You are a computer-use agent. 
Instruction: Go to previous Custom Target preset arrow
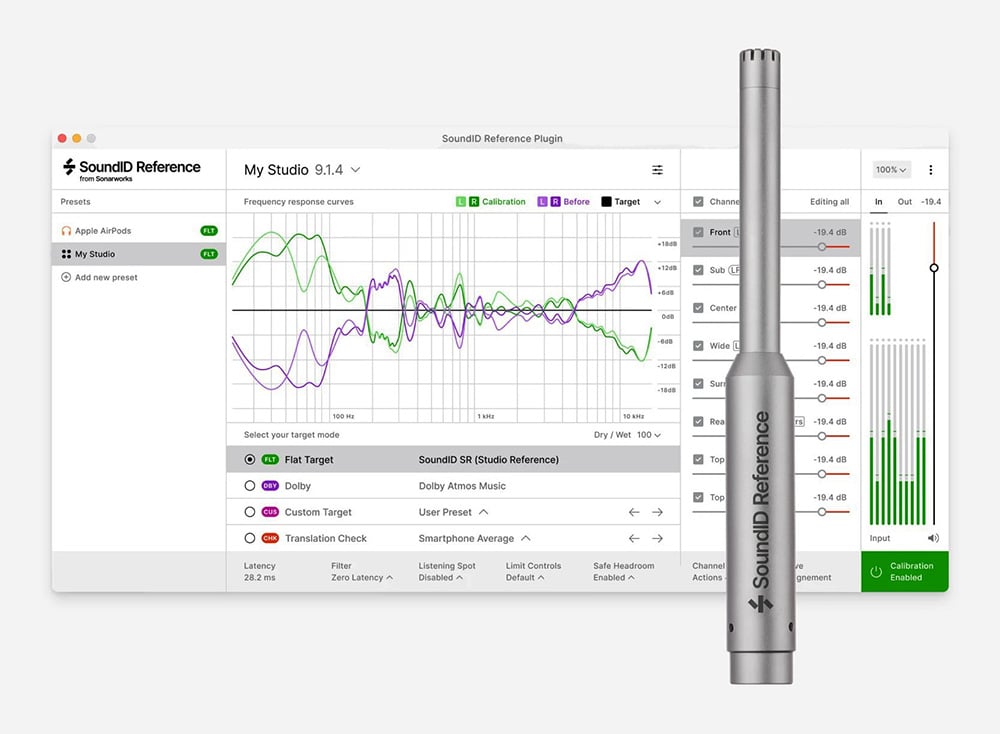[634, 512]
